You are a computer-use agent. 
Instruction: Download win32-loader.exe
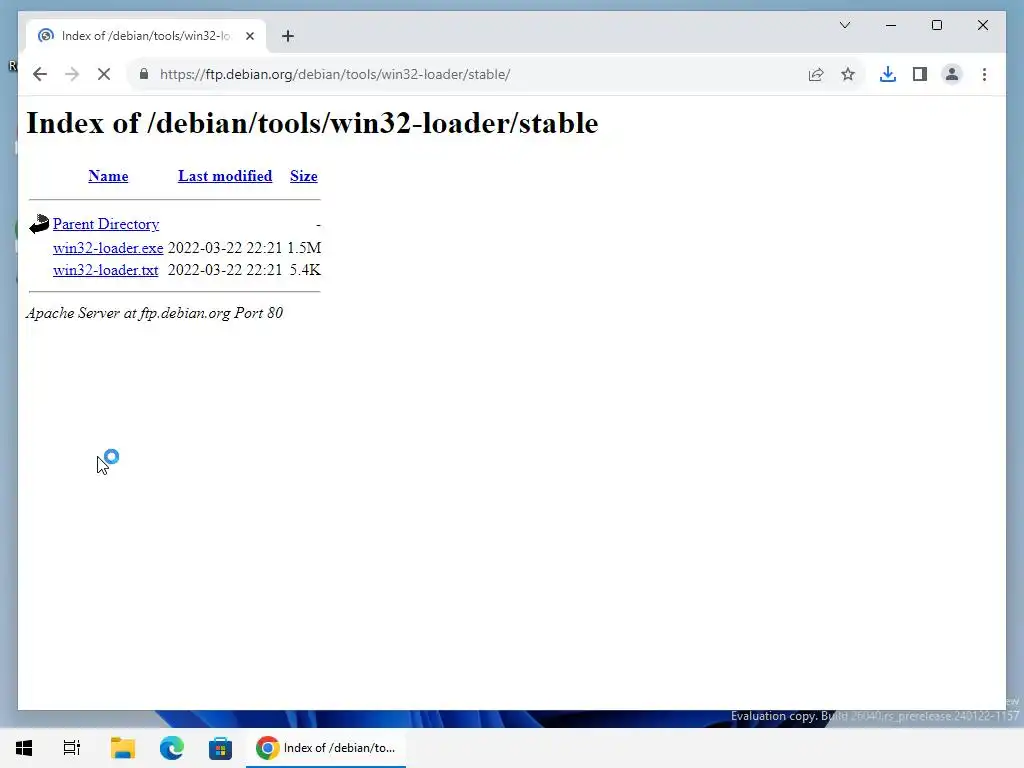(108, 248)
